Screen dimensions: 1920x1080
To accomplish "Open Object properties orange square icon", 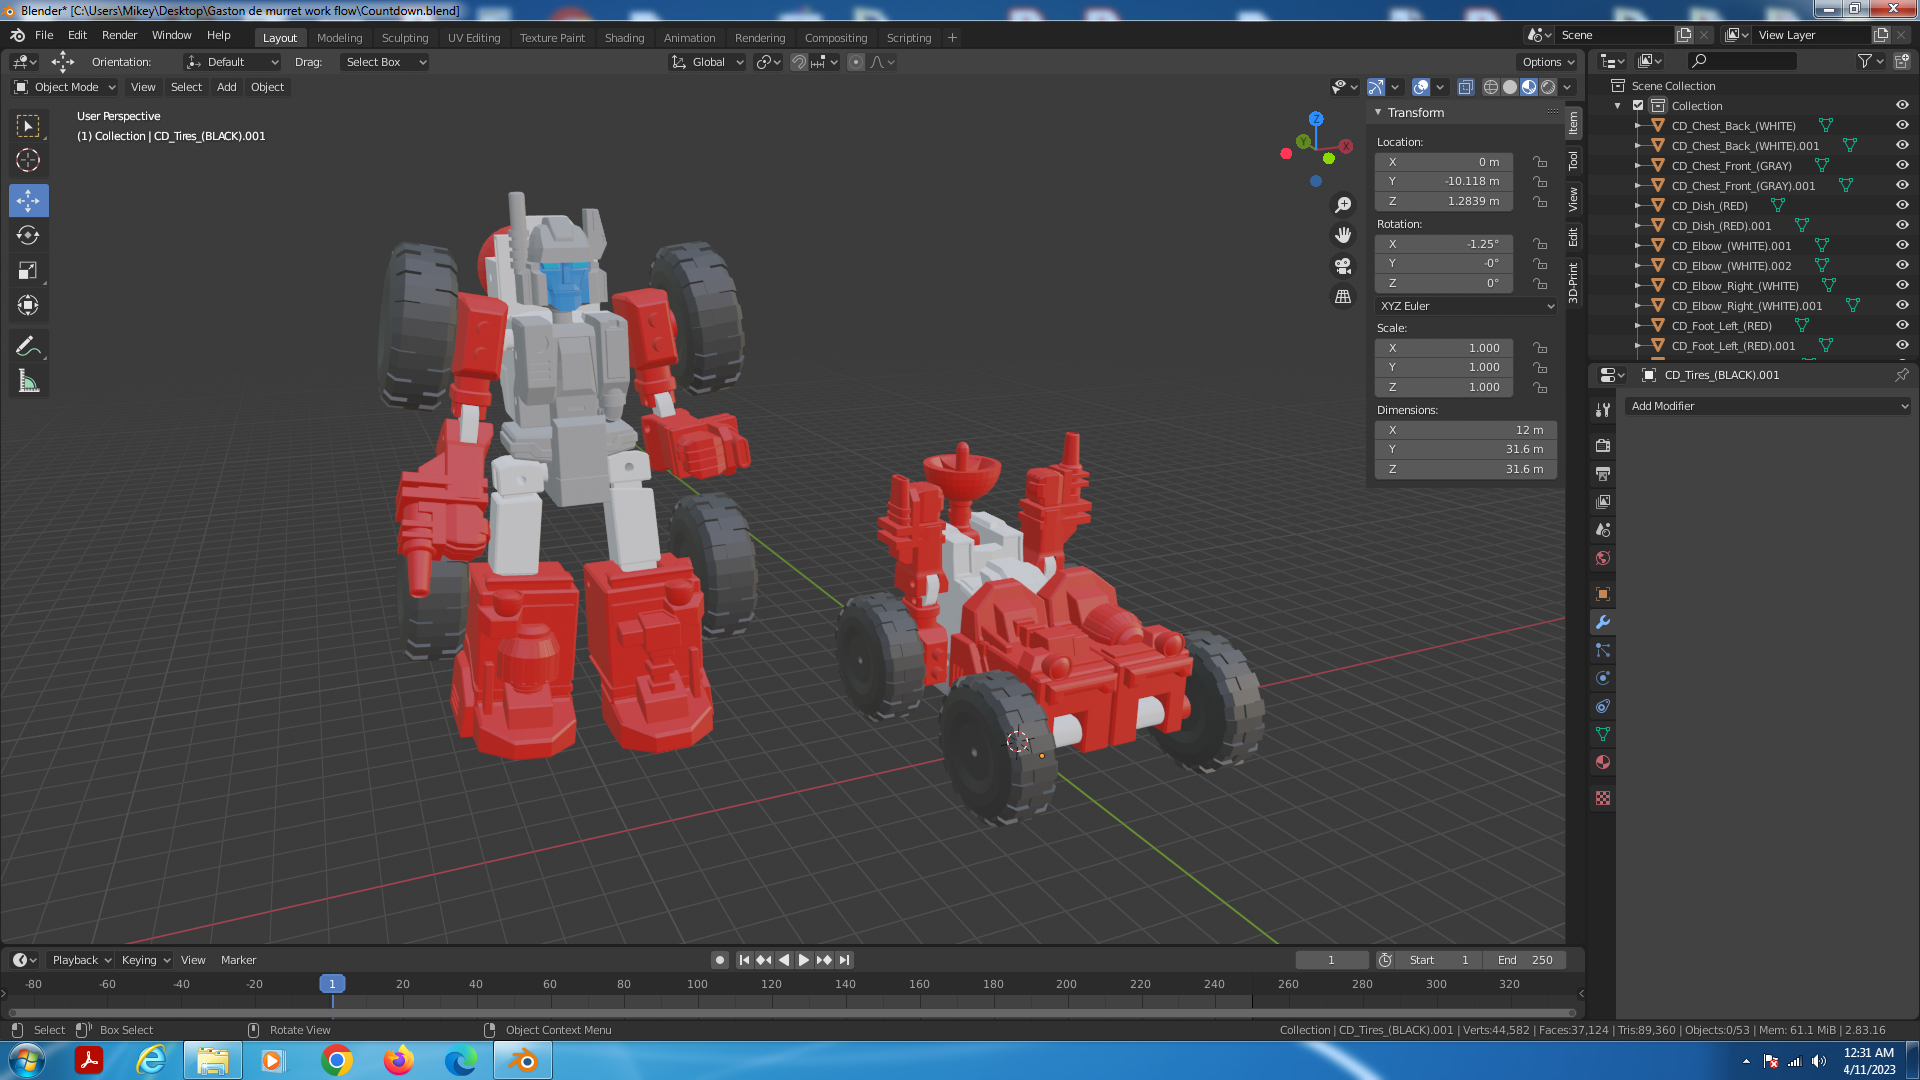I will pos(1603,594).
